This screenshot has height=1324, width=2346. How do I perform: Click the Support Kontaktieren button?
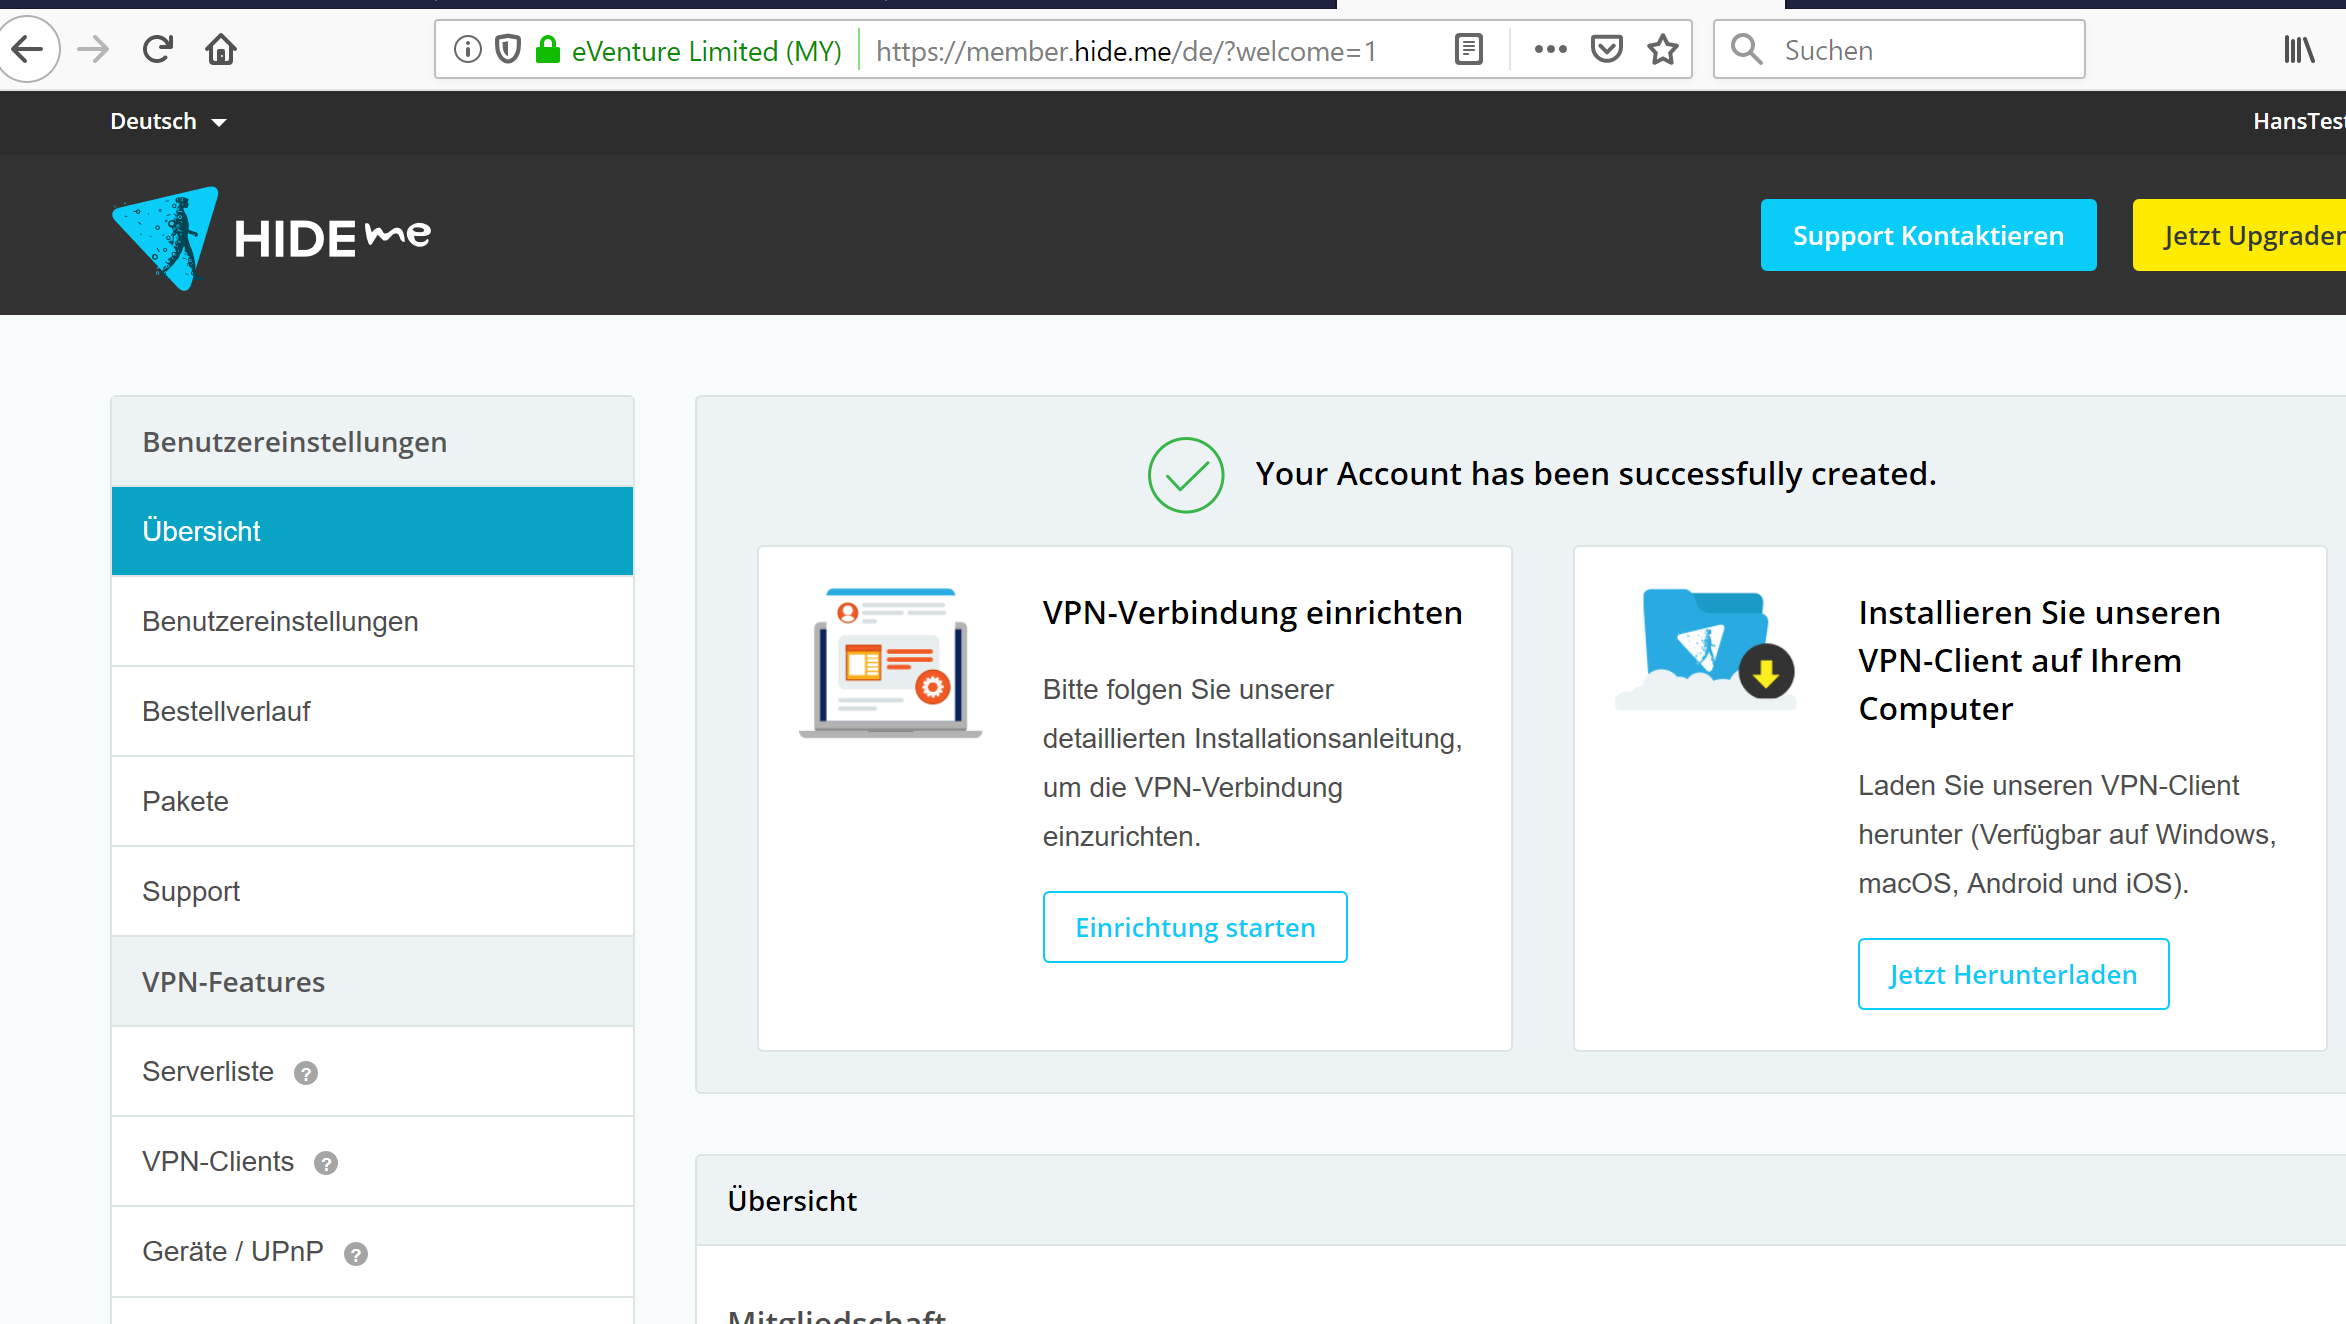click(1928, 235)
